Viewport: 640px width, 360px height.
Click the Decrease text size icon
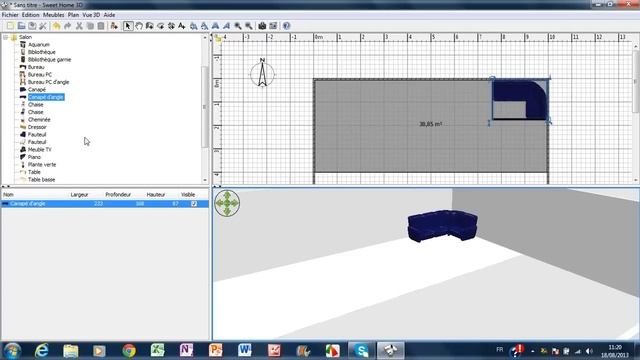pos(204,26)
